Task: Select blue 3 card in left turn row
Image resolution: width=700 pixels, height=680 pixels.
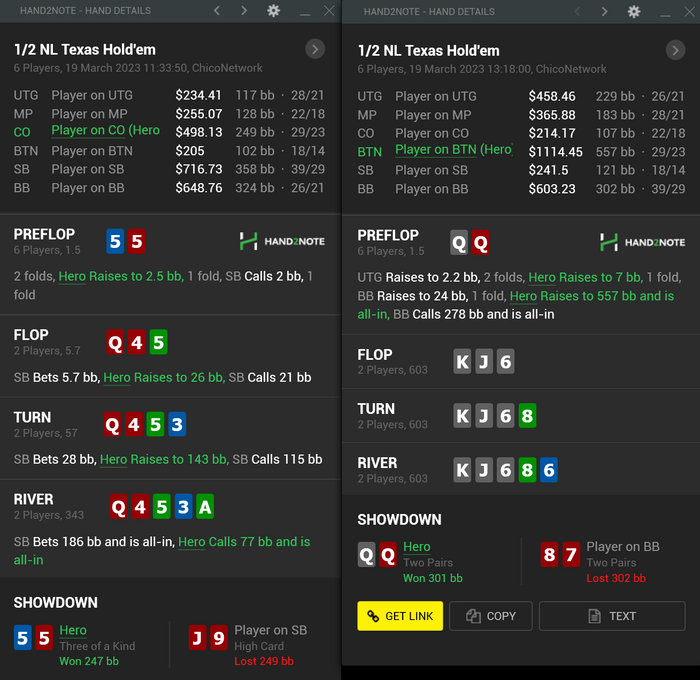Action: coord(177,424)
